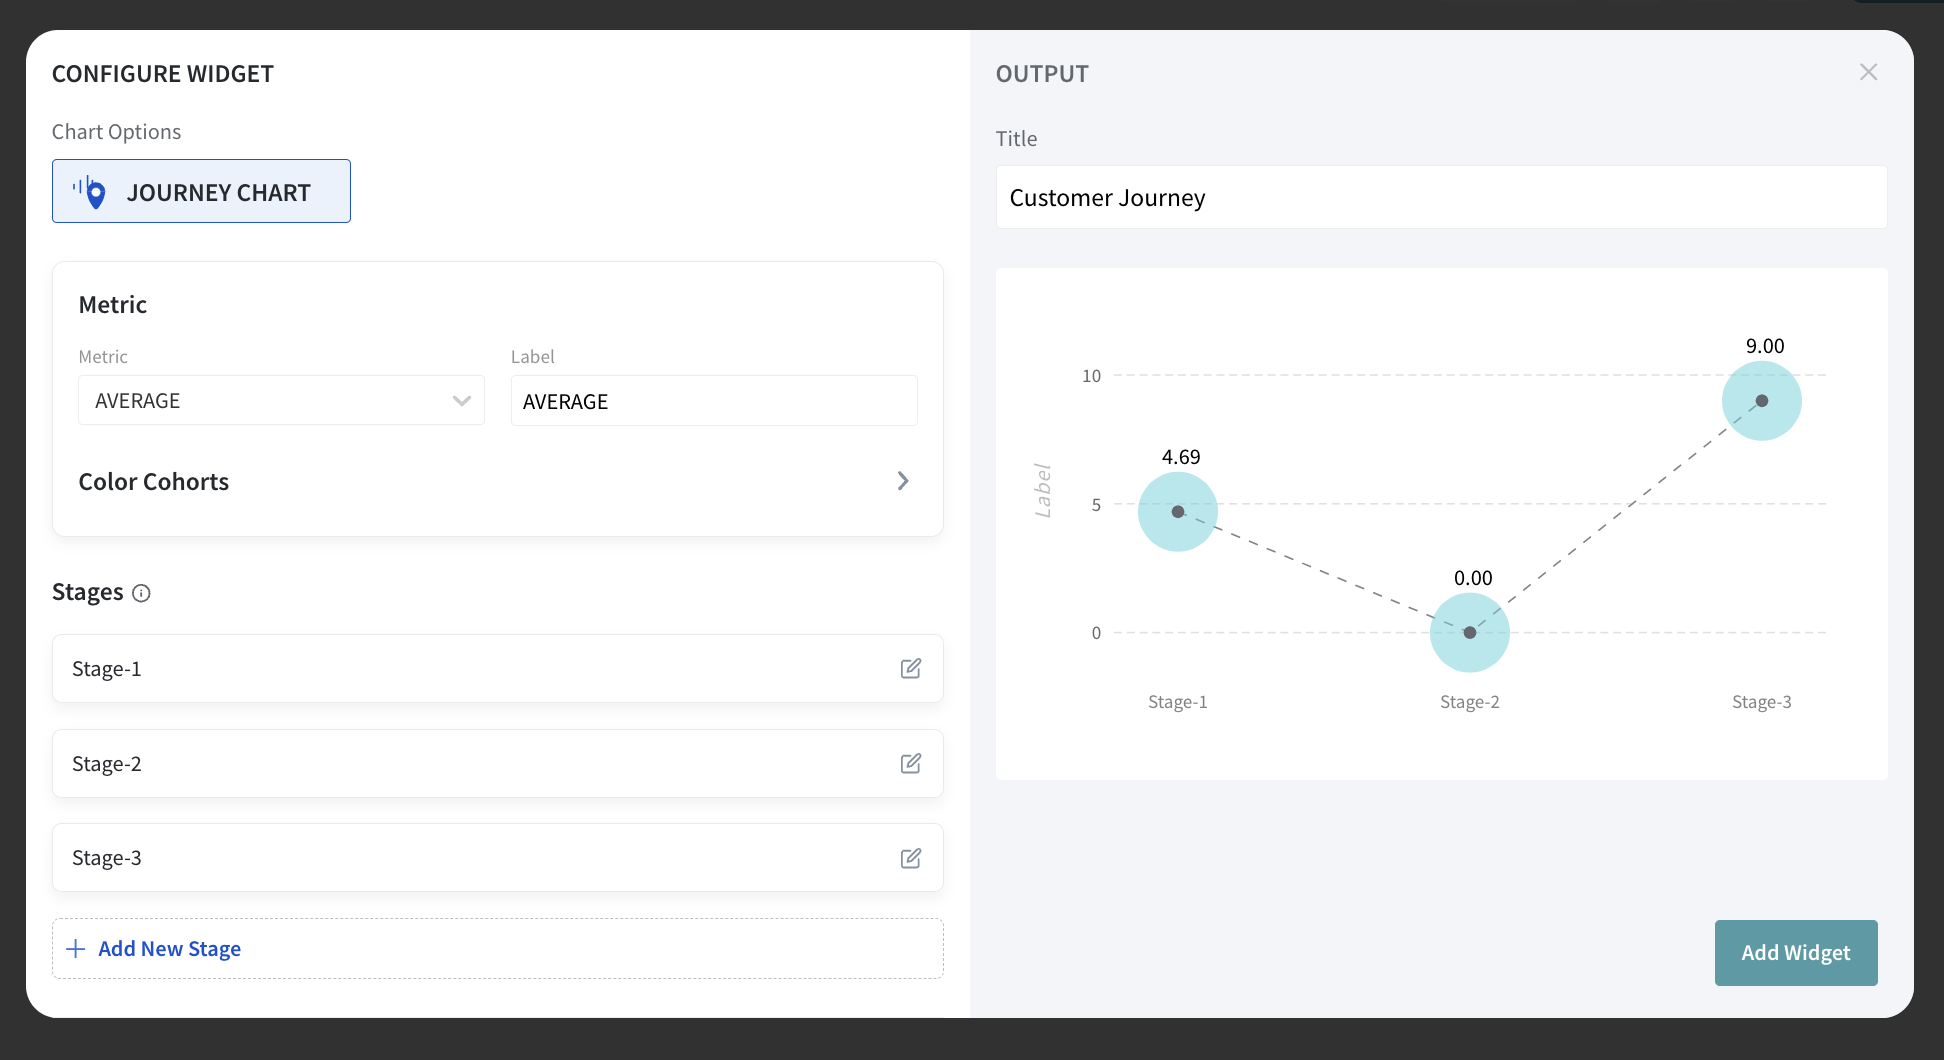Click the Stage-1 data point on chart

[1178, 511]
